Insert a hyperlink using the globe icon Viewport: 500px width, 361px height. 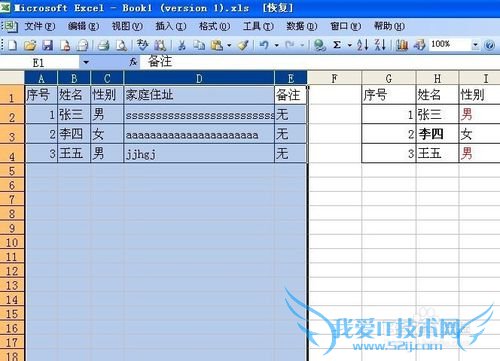click(x=319, y=45)
